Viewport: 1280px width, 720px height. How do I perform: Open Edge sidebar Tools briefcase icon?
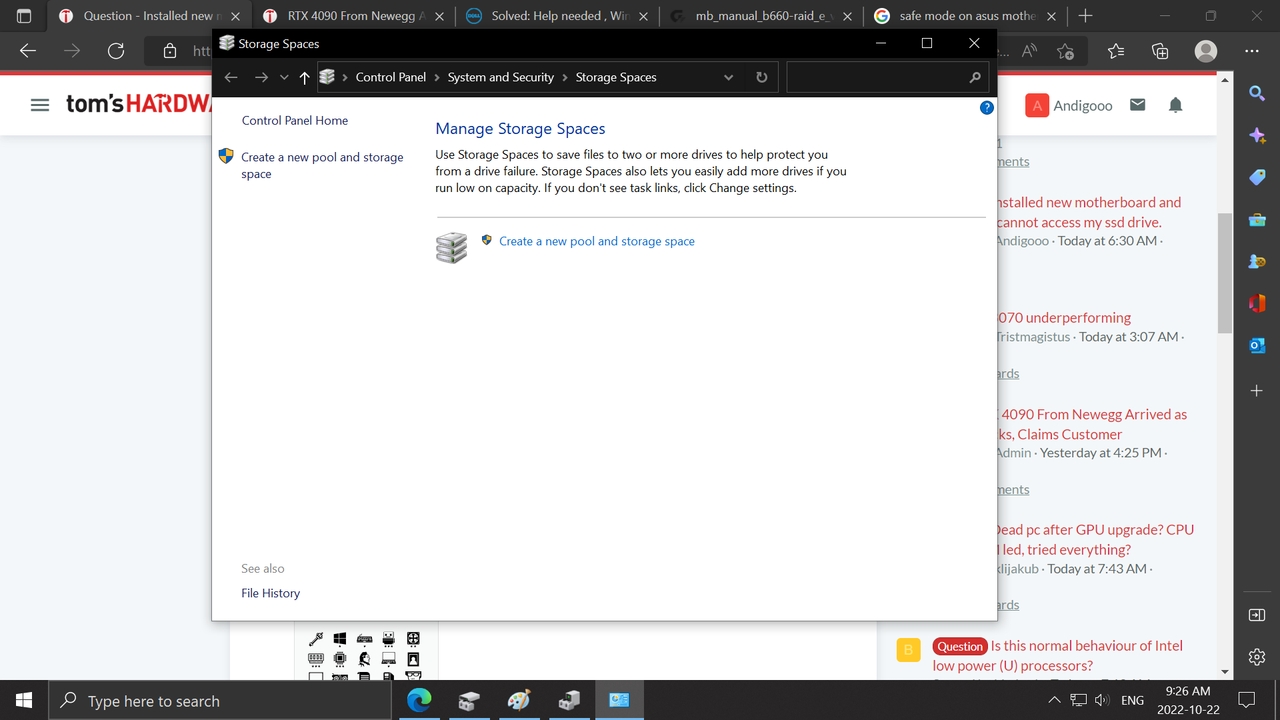click(x=1257, y=220)
